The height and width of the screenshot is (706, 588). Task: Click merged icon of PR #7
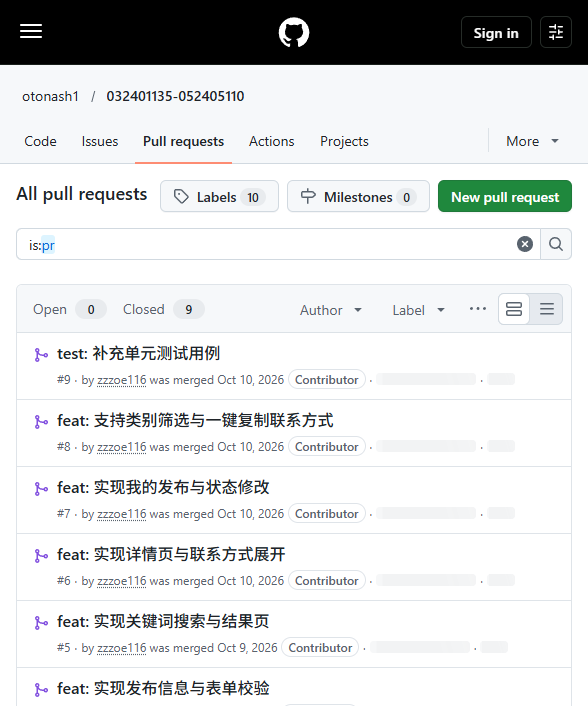point(41,489)
